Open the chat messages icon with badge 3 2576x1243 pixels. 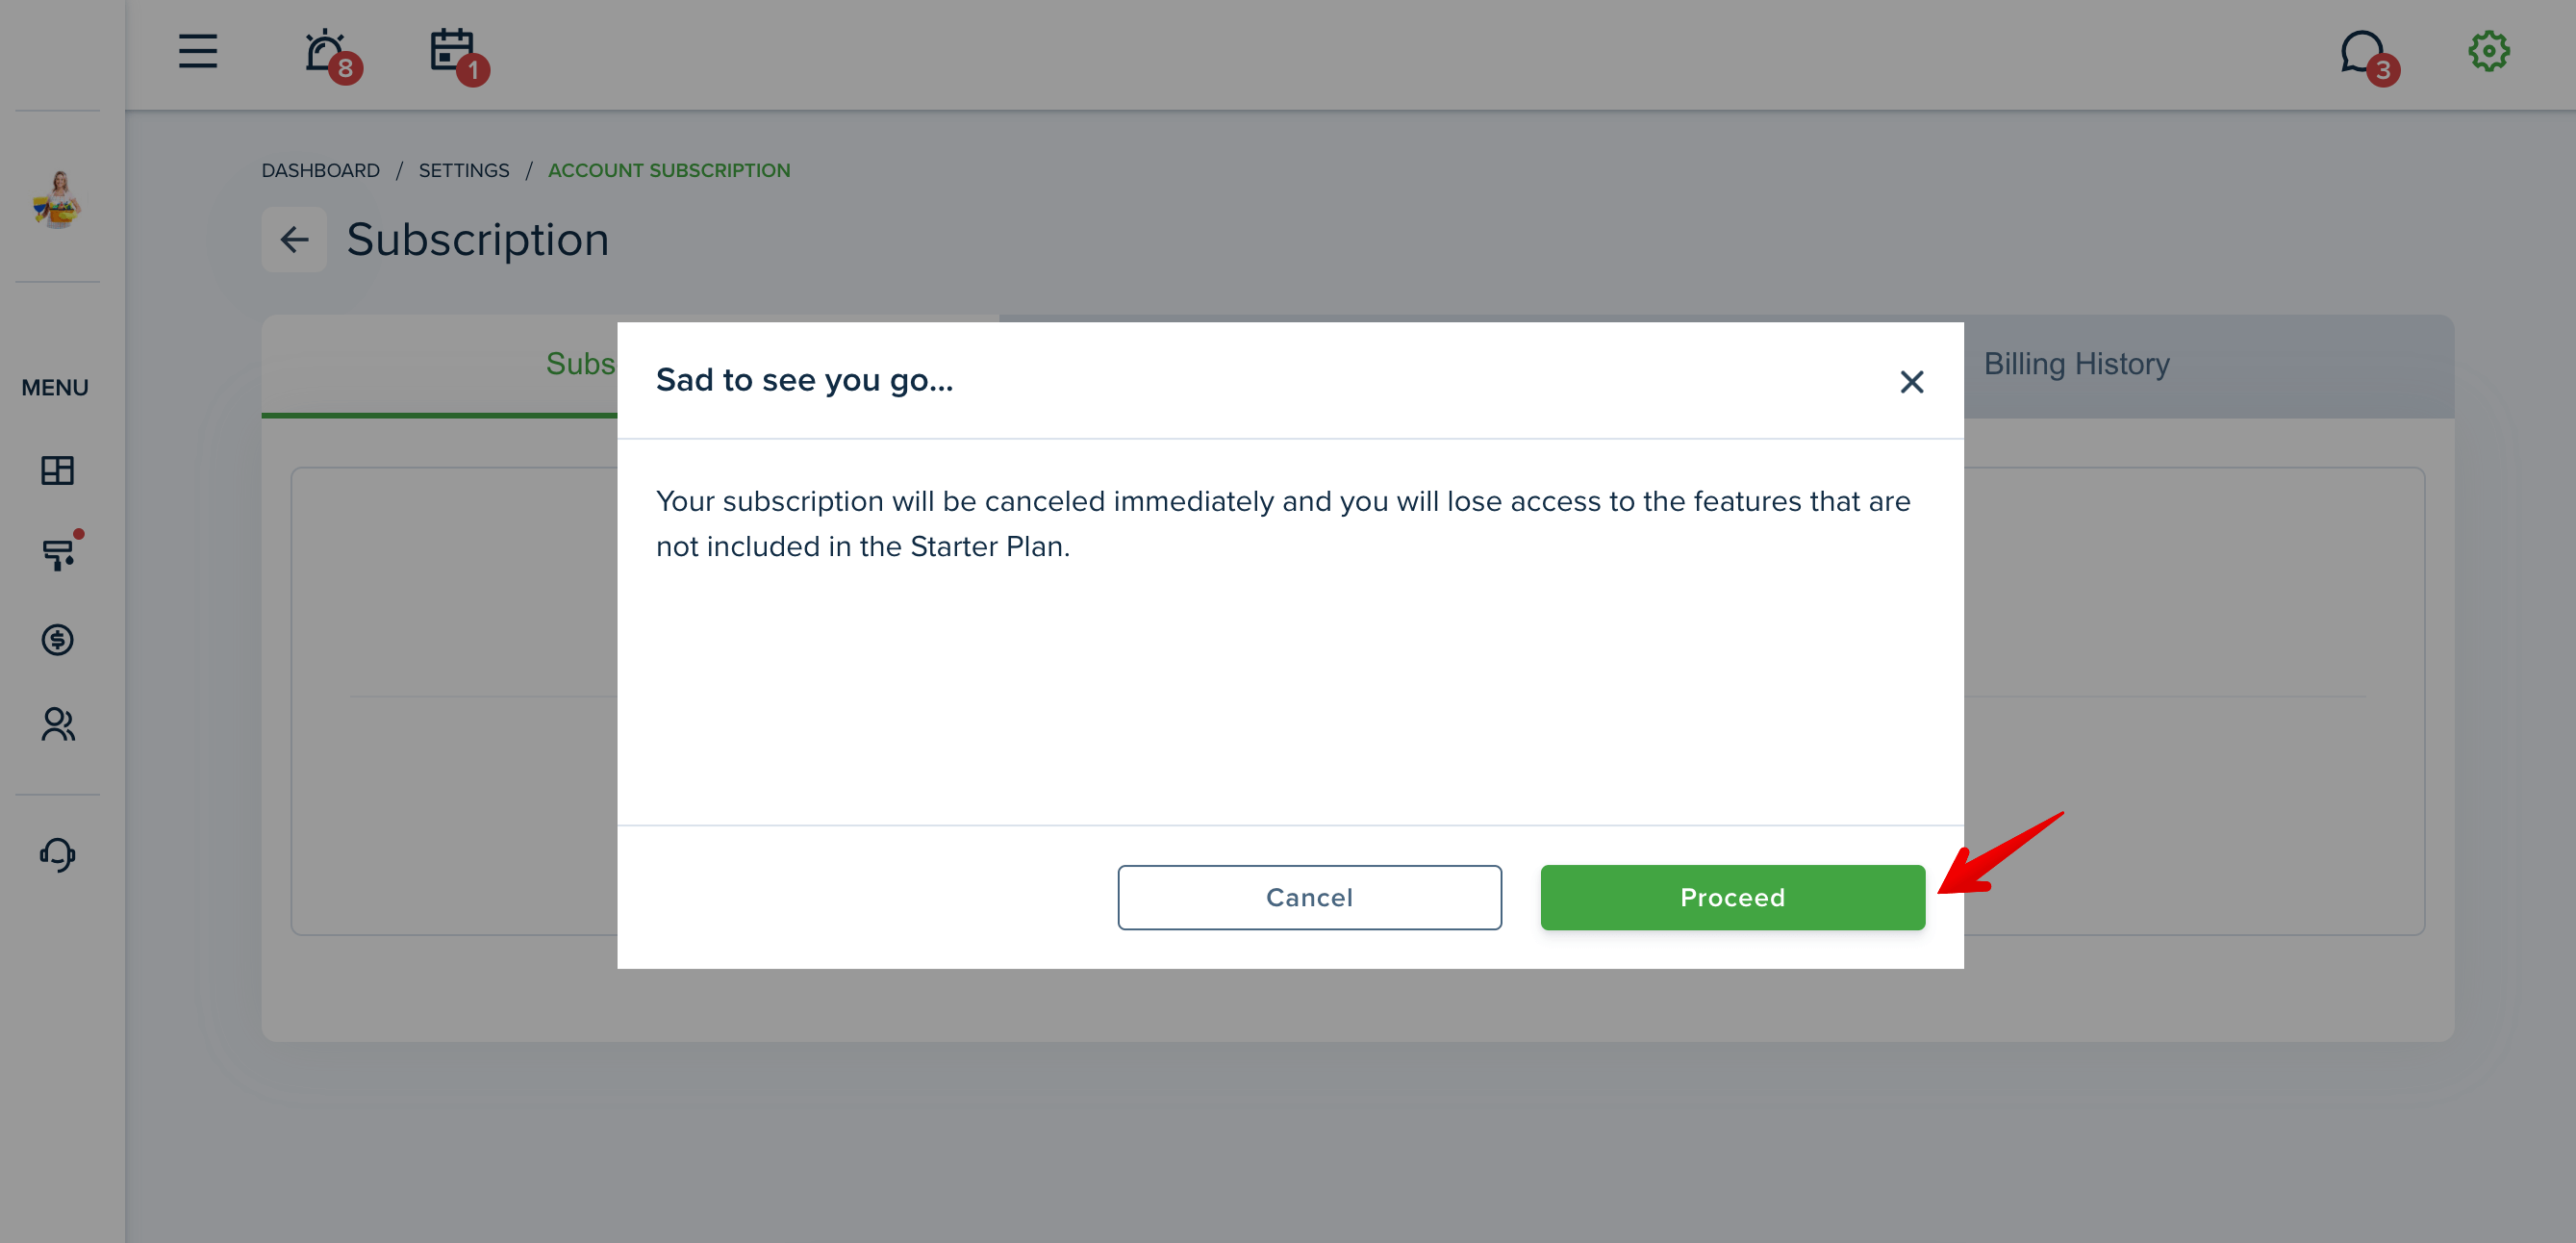(2368, 56)
